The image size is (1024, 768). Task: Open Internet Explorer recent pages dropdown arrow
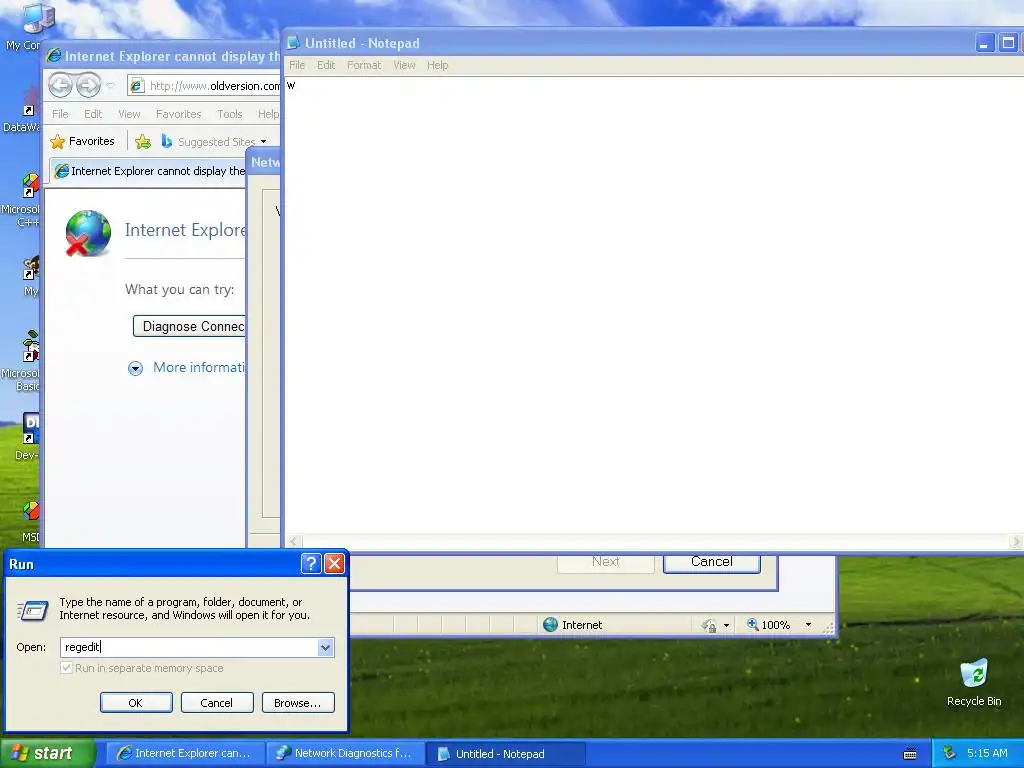(x=110, y=86)
